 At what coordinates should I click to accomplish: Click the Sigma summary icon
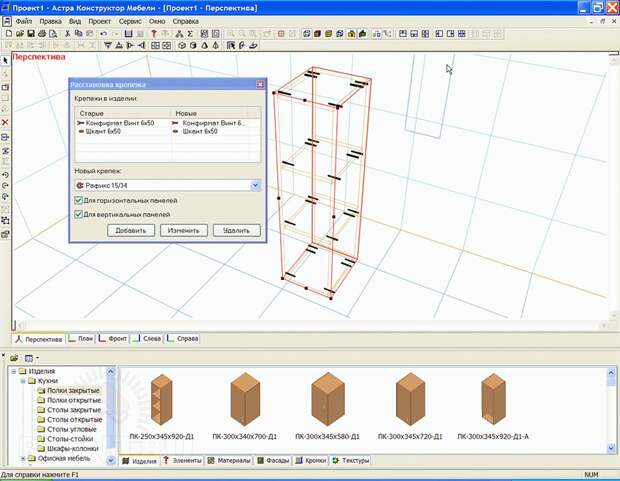coord(190,34)
